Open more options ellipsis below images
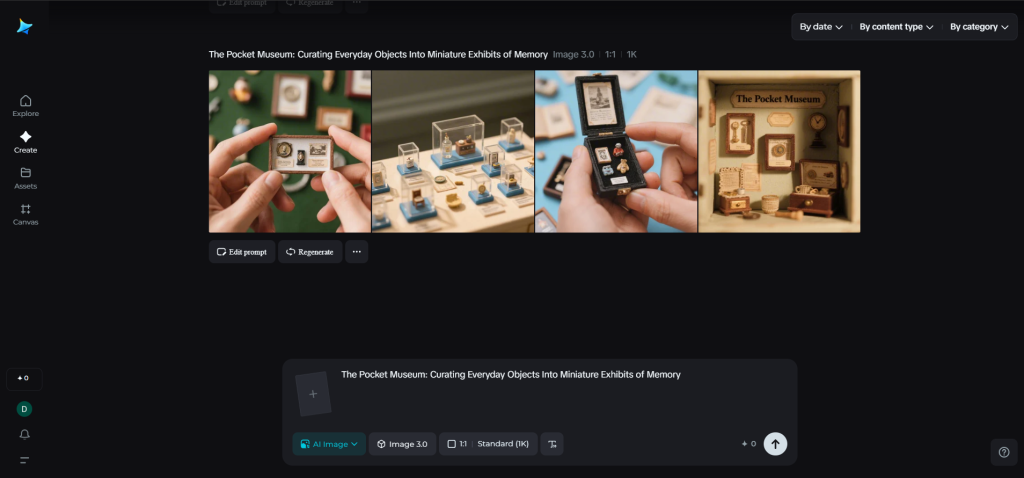Viewport: 1024px width, 478px height. tap(357, 252)
